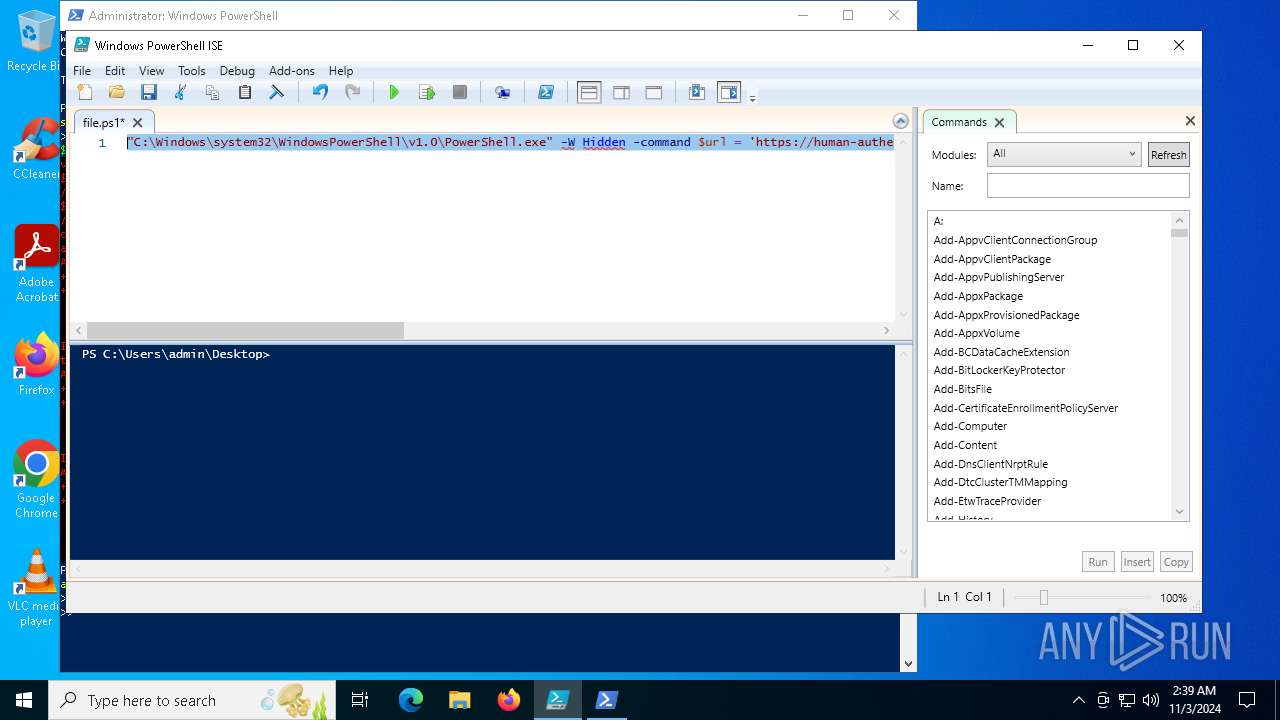Select Add-AppxPackage command
Viewport: 1280px width, 720px height.
(x=978, y=296)
